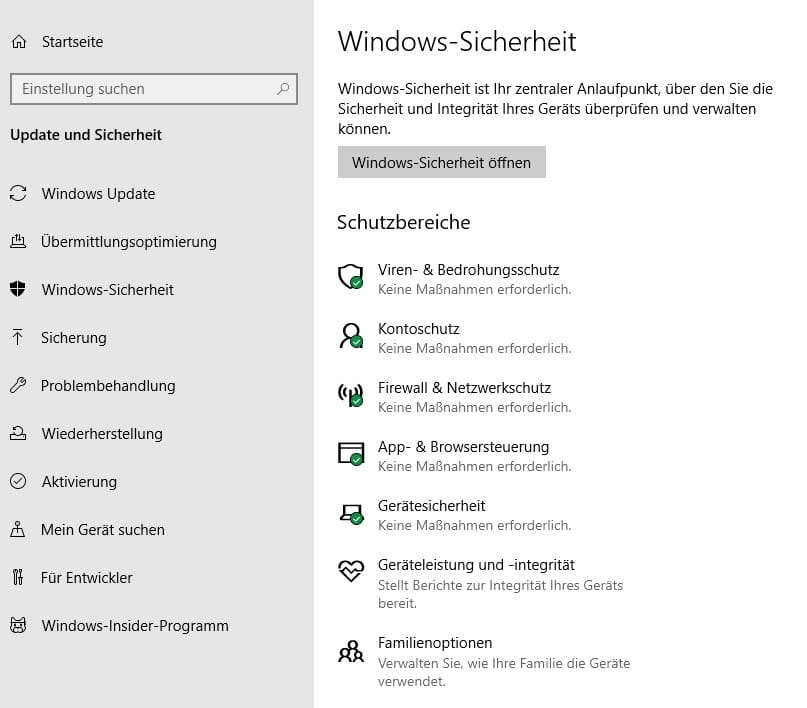Click the magnifier icon in the search box
Image resolution: width=807 pixels, height=708 pixels.
[283, 89]
